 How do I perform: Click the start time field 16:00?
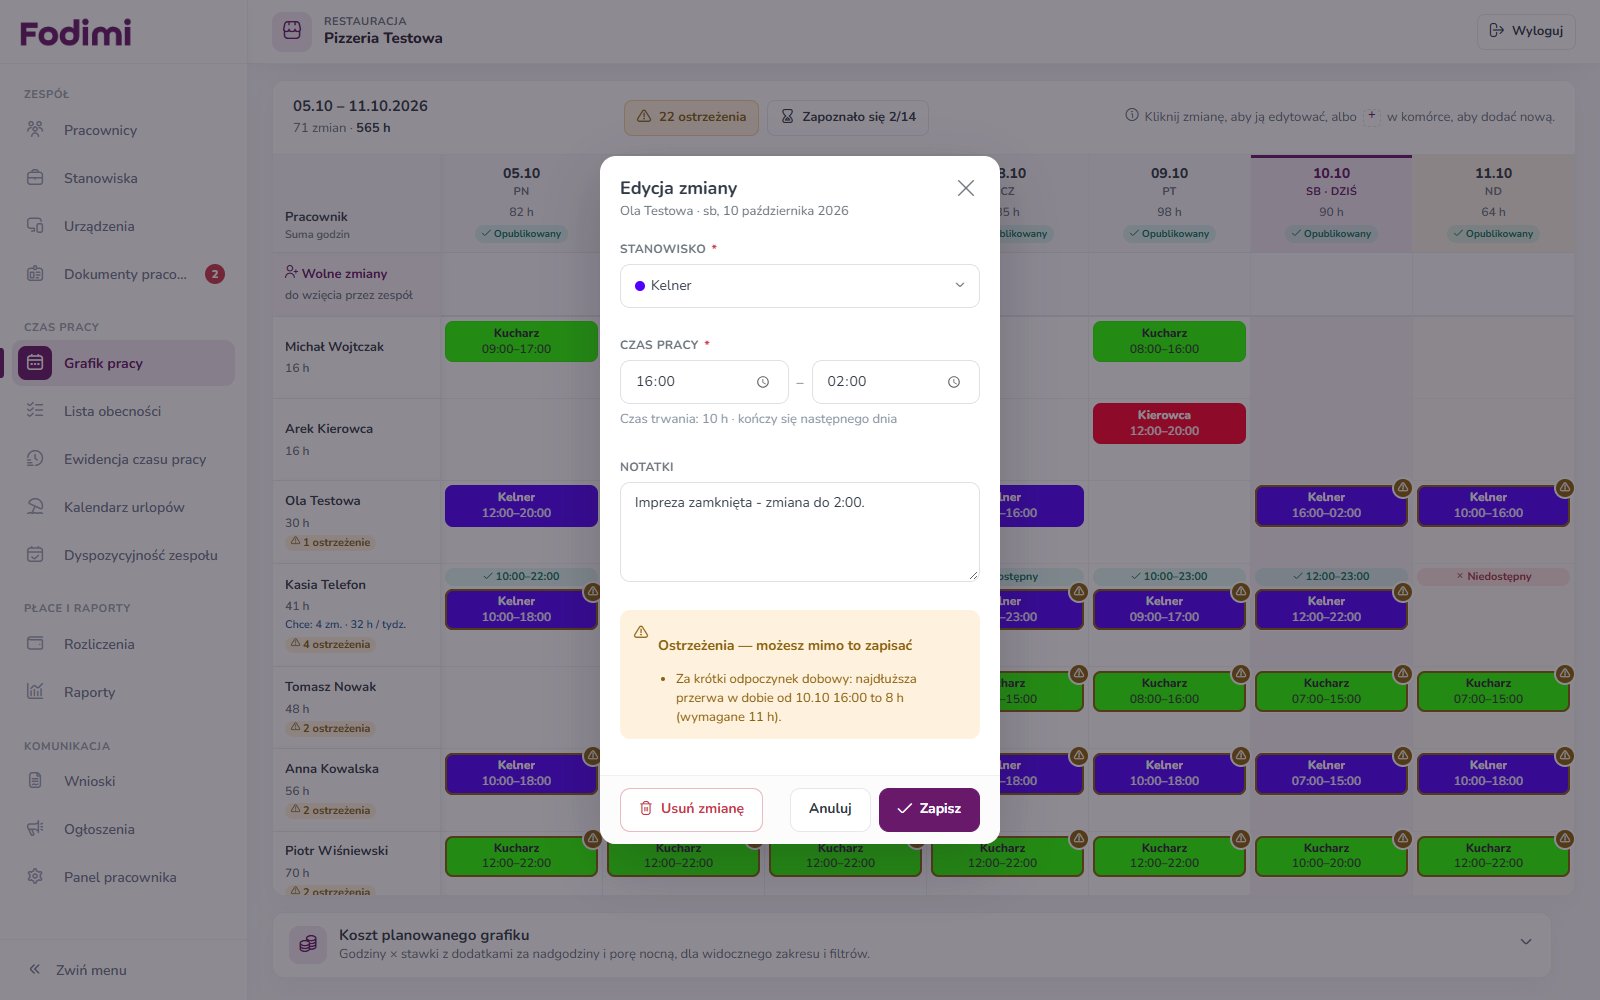[704, 382]
